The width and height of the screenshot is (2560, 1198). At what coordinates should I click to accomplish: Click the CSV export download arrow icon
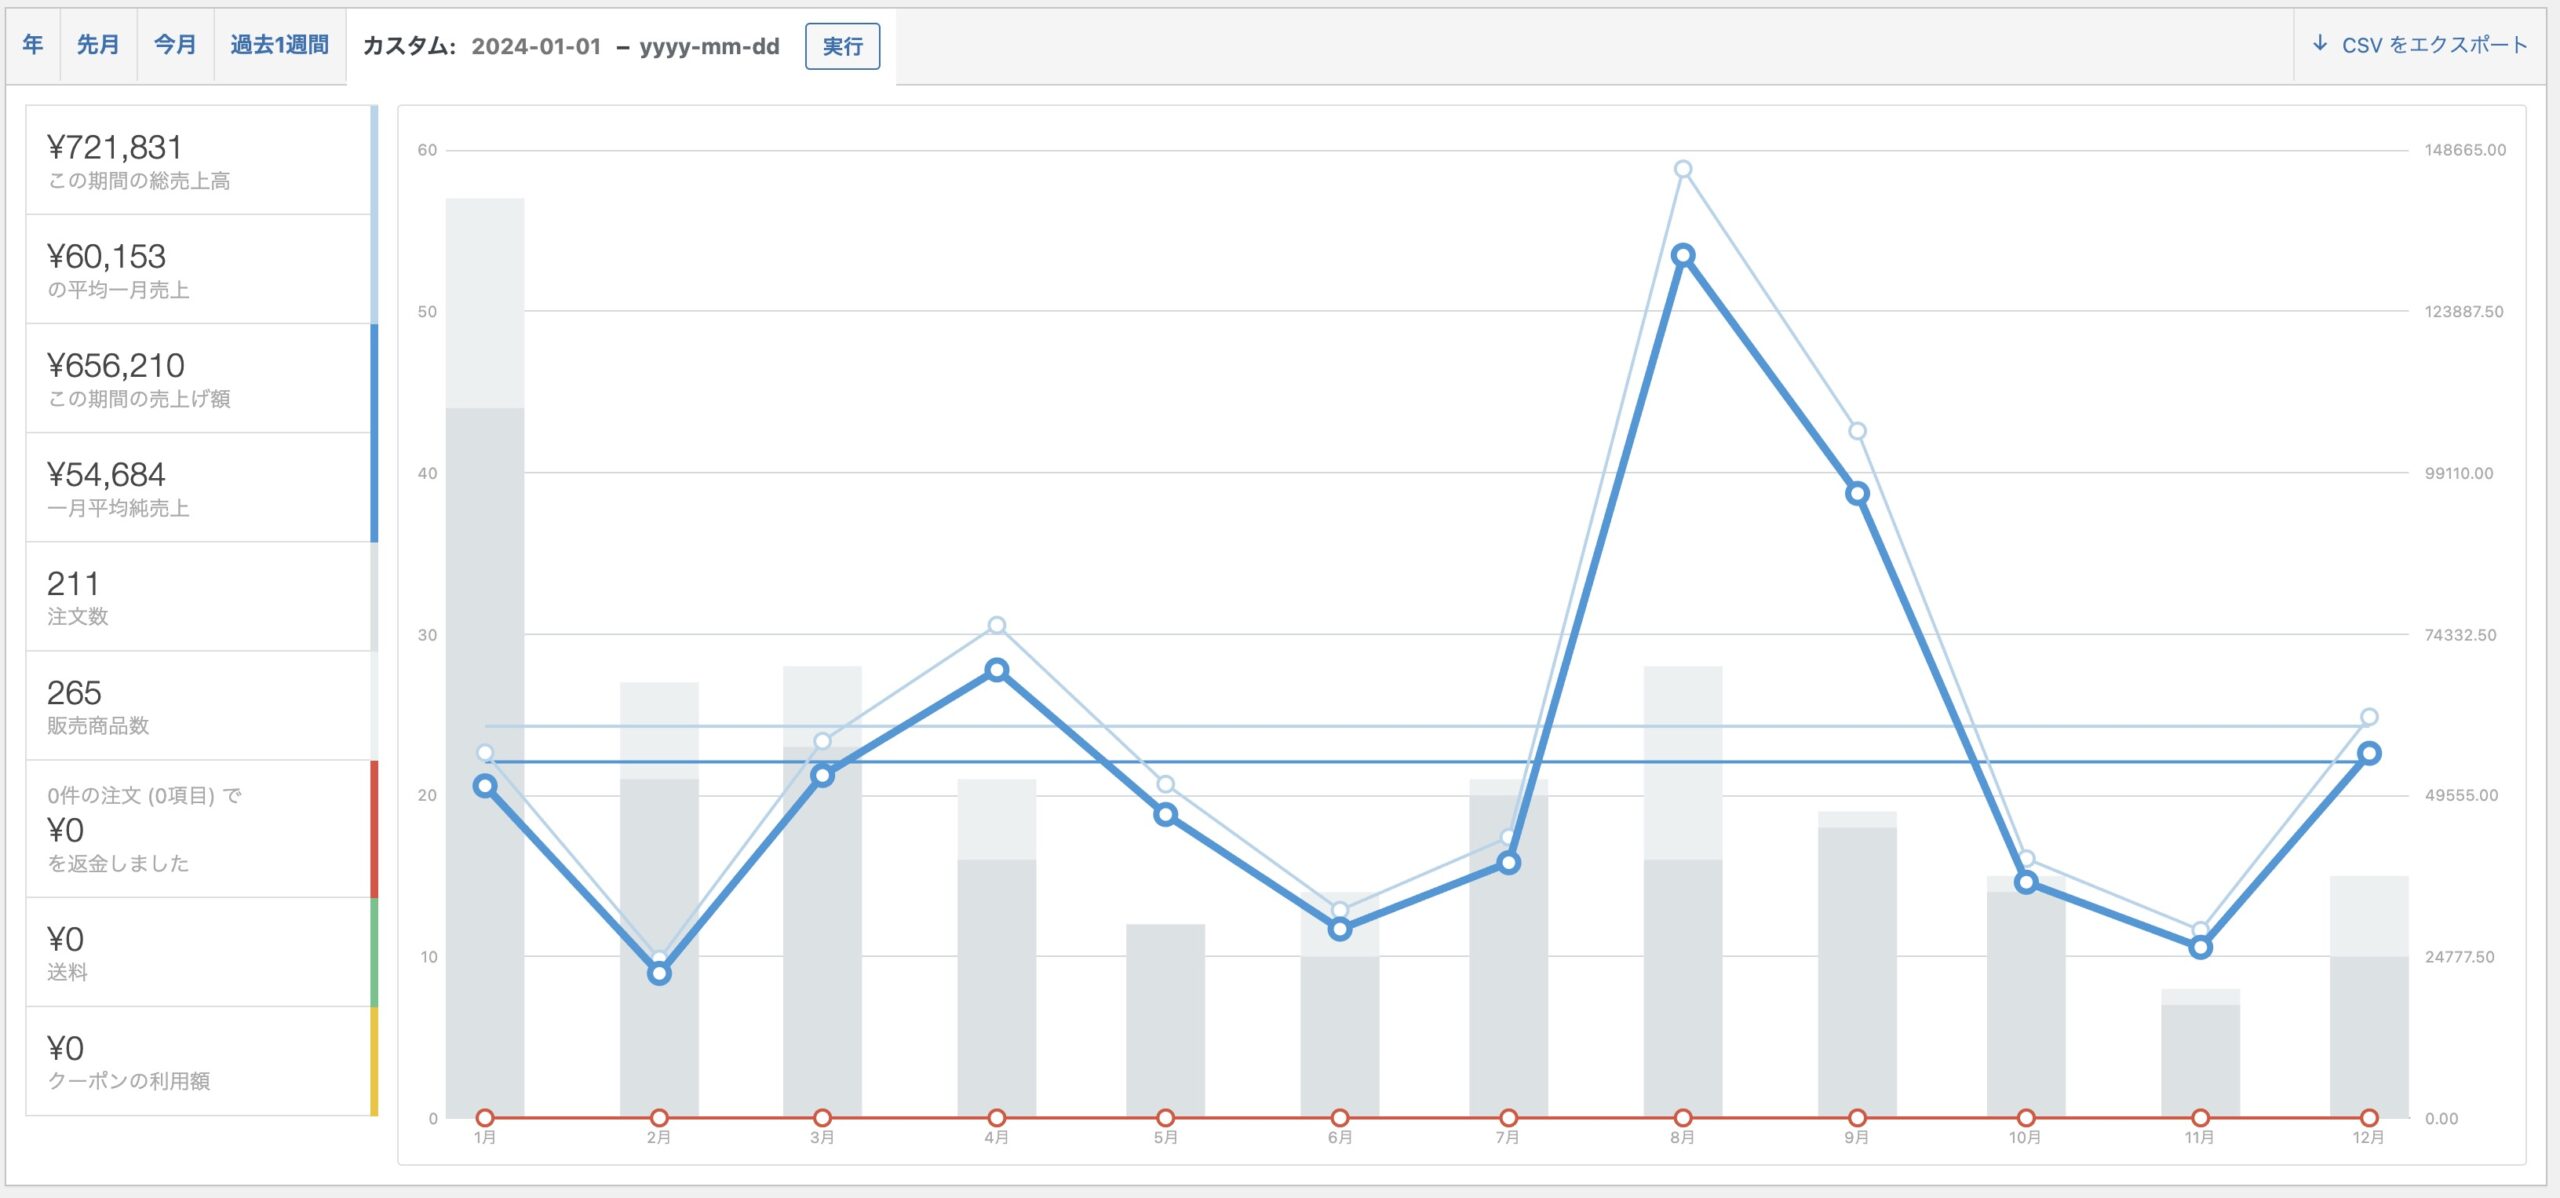2320,44
